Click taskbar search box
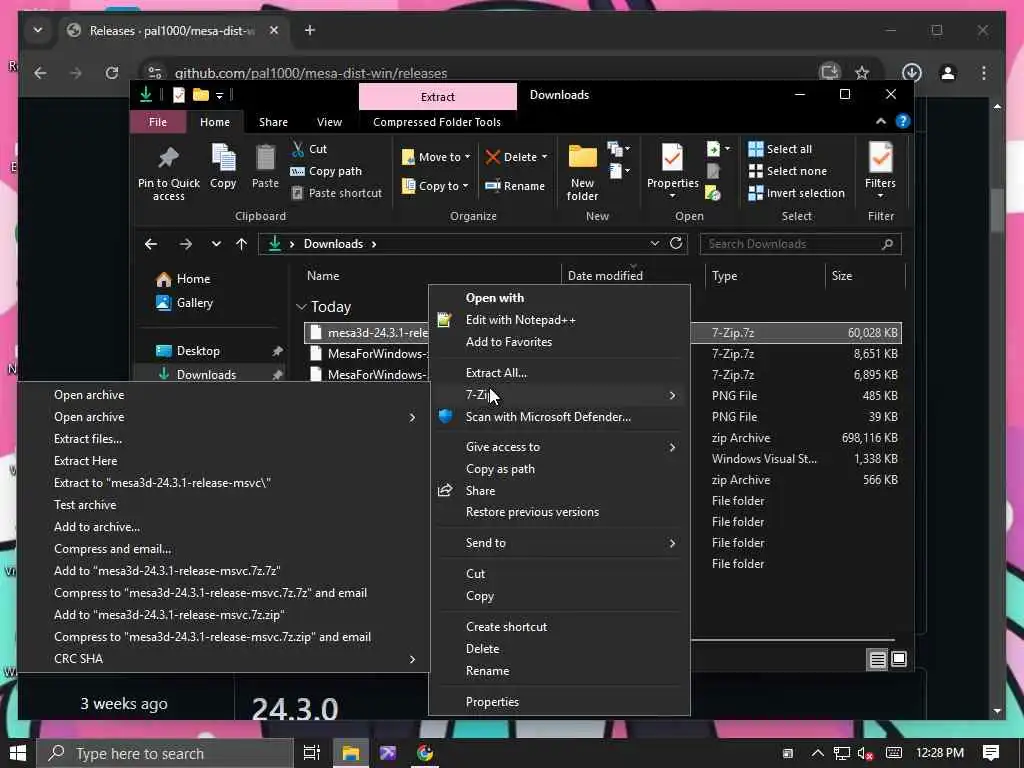1024x768 pixels. point(165,754)
